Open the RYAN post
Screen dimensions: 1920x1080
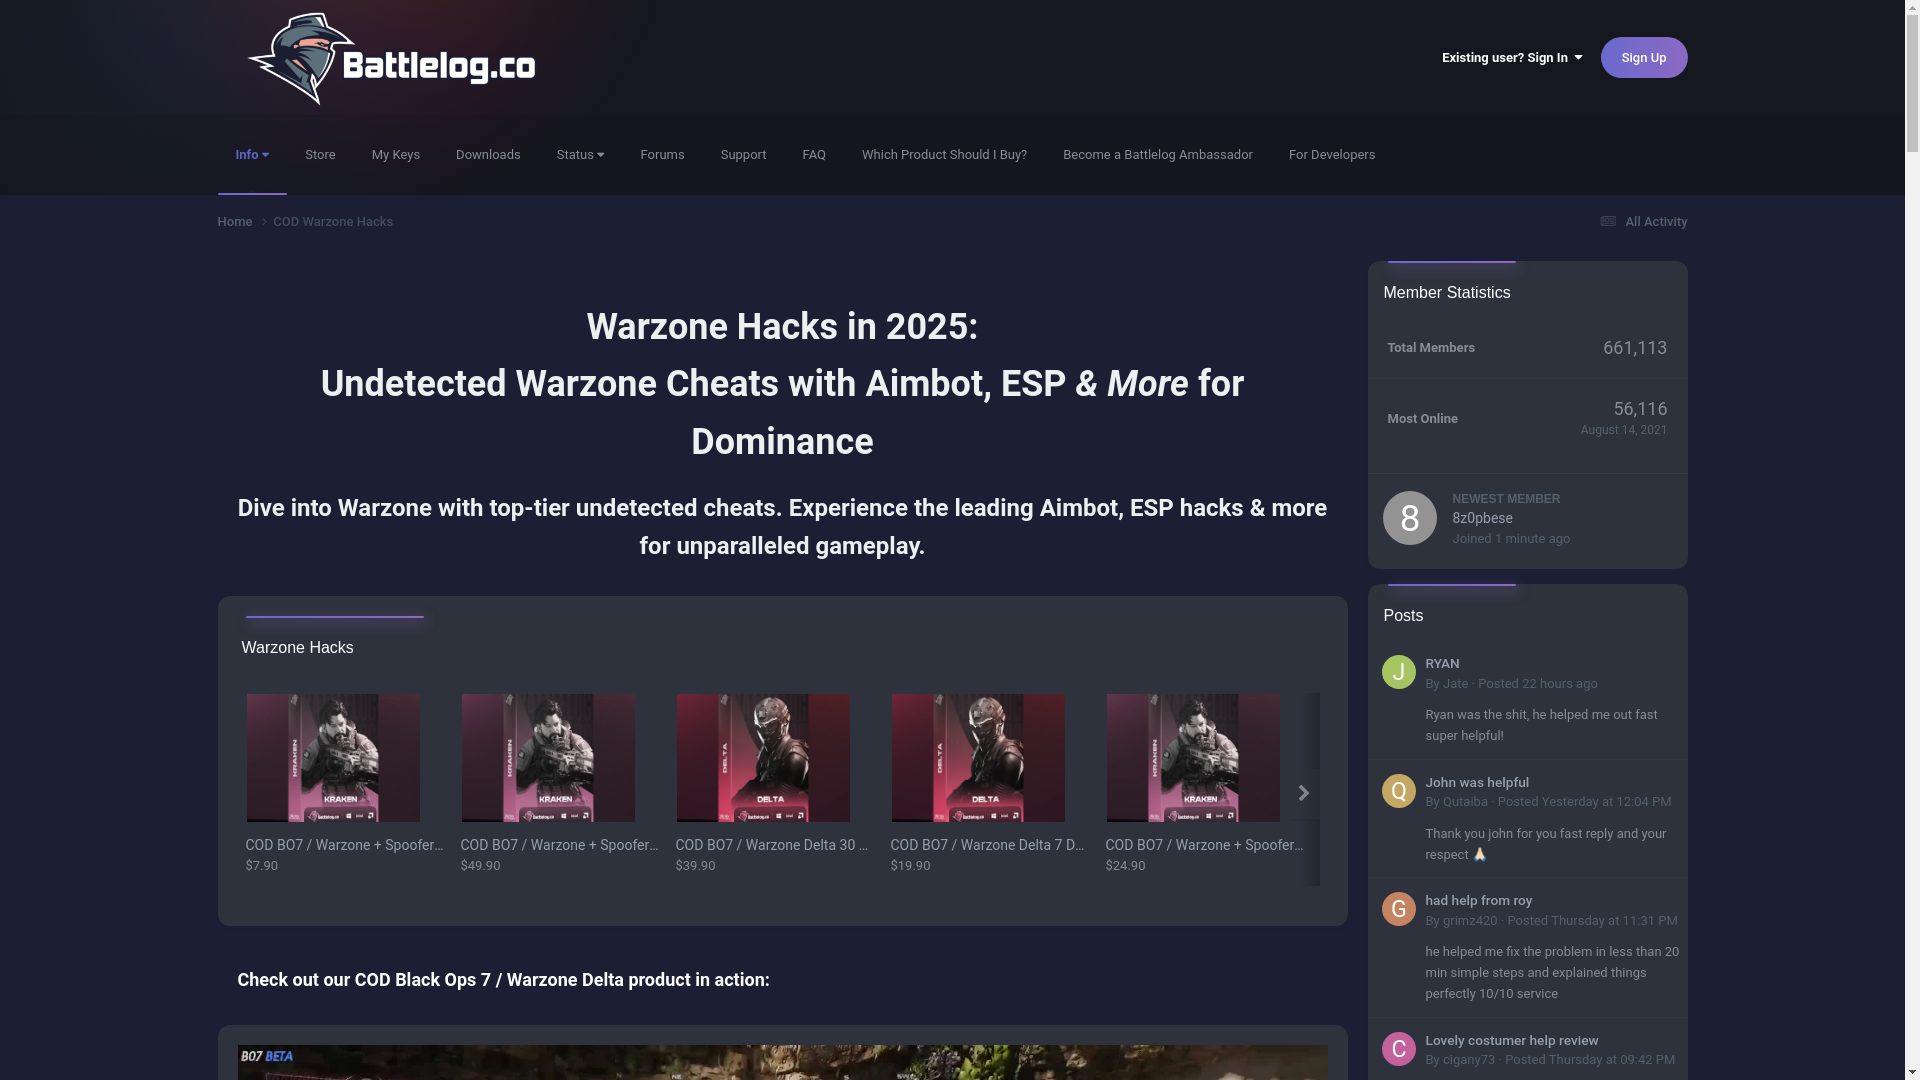tap(1442, 664)
